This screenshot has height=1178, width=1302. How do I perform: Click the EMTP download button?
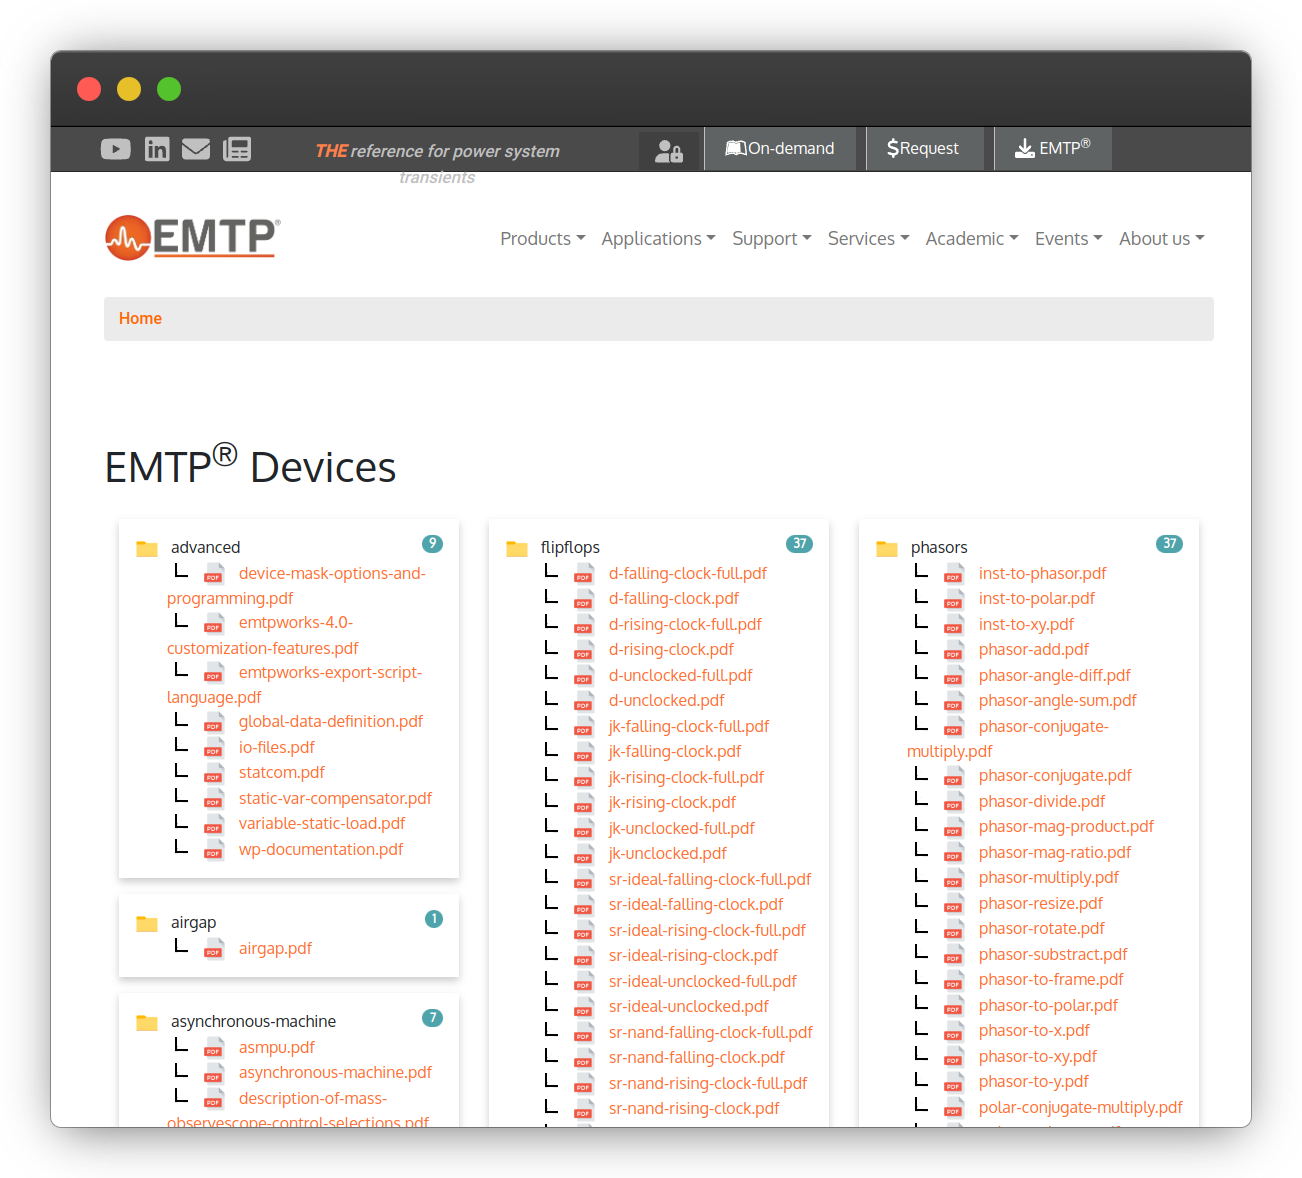click(x=1053, y=149)
